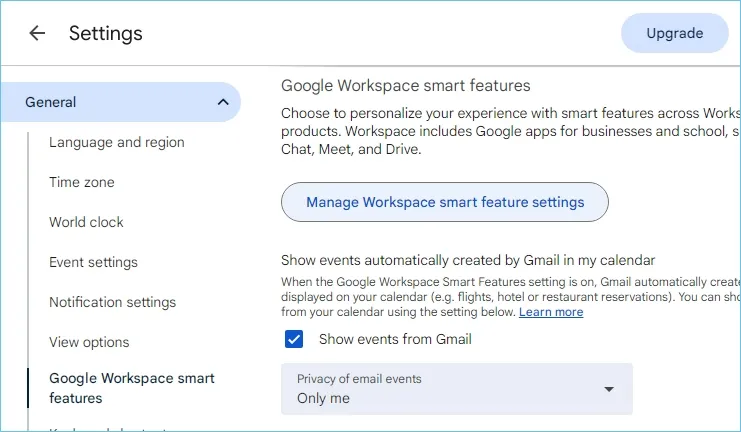Open the Learn more link
741x432 pixels.
[x=551, y=312]
